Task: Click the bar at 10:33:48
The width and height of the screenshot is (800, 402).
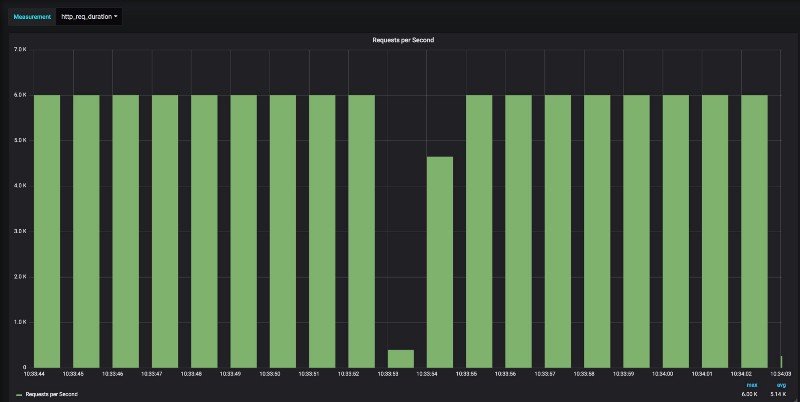Action: click(x=204, y=231)
